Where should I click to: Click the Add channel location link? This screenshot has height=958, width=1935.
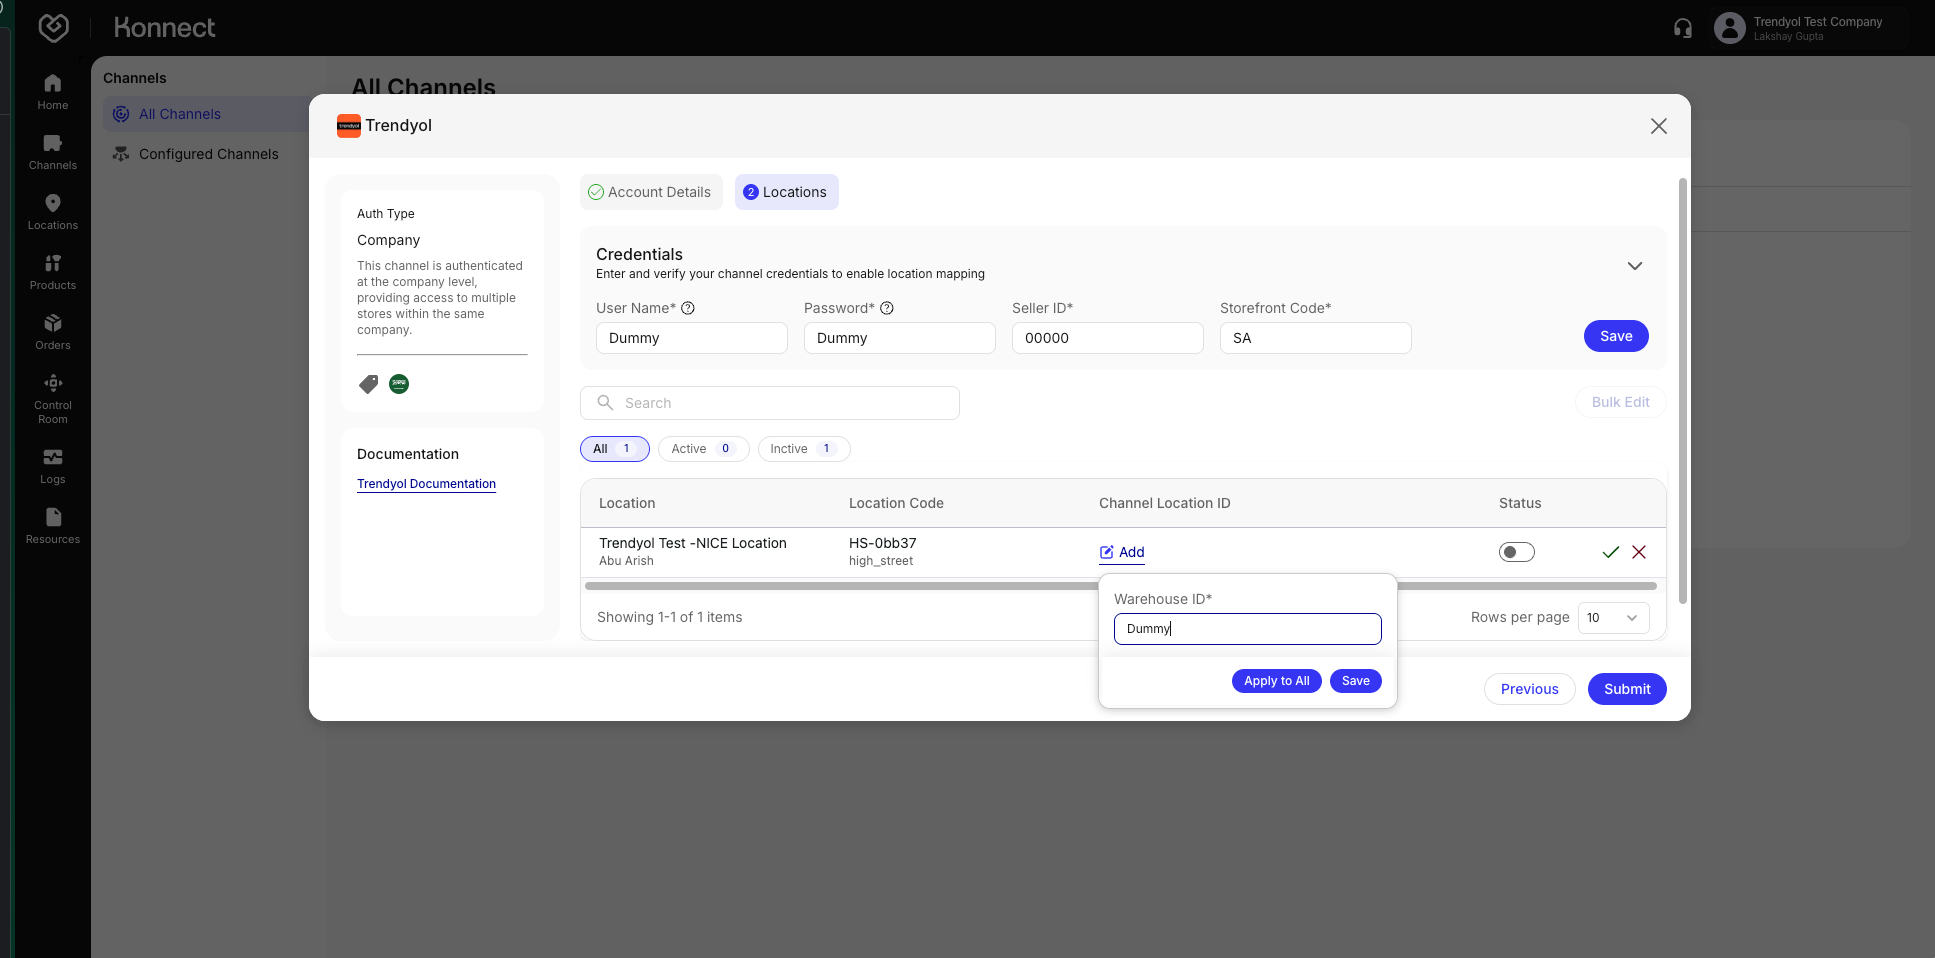tap(1122, 552)
